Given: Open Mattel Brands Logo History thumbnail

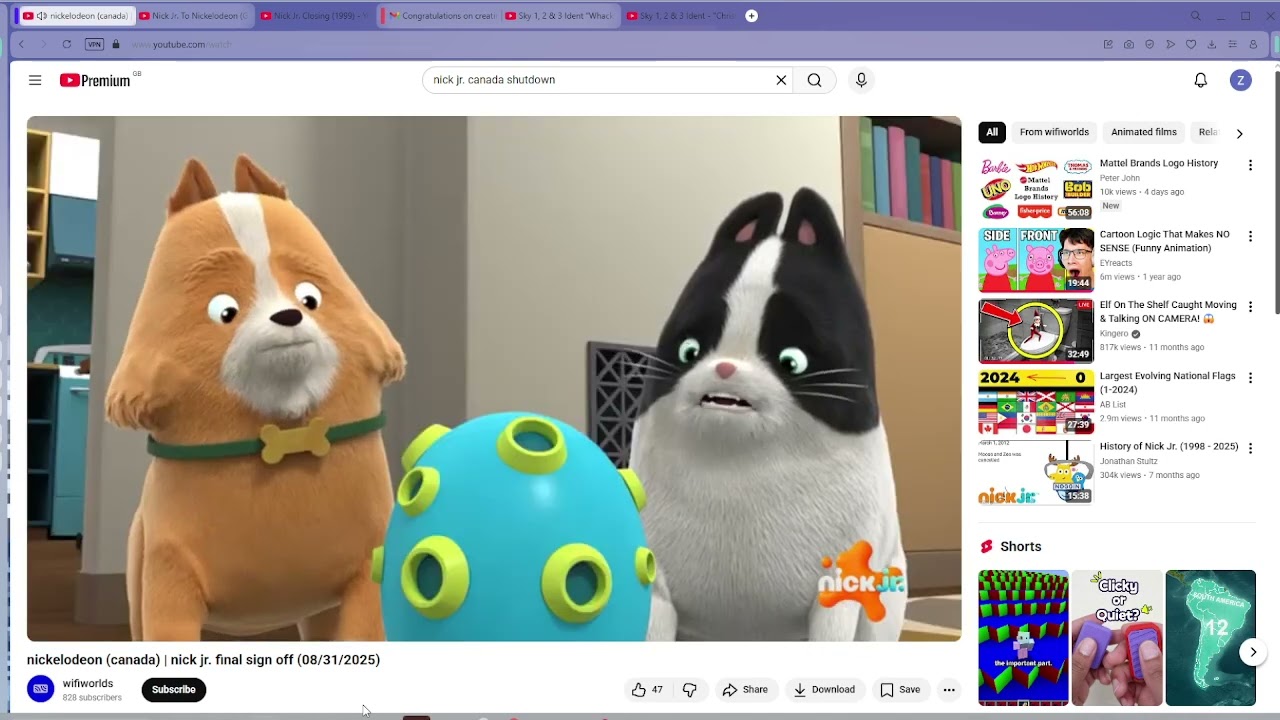Looking at the screenshot, I should 1036,189.
